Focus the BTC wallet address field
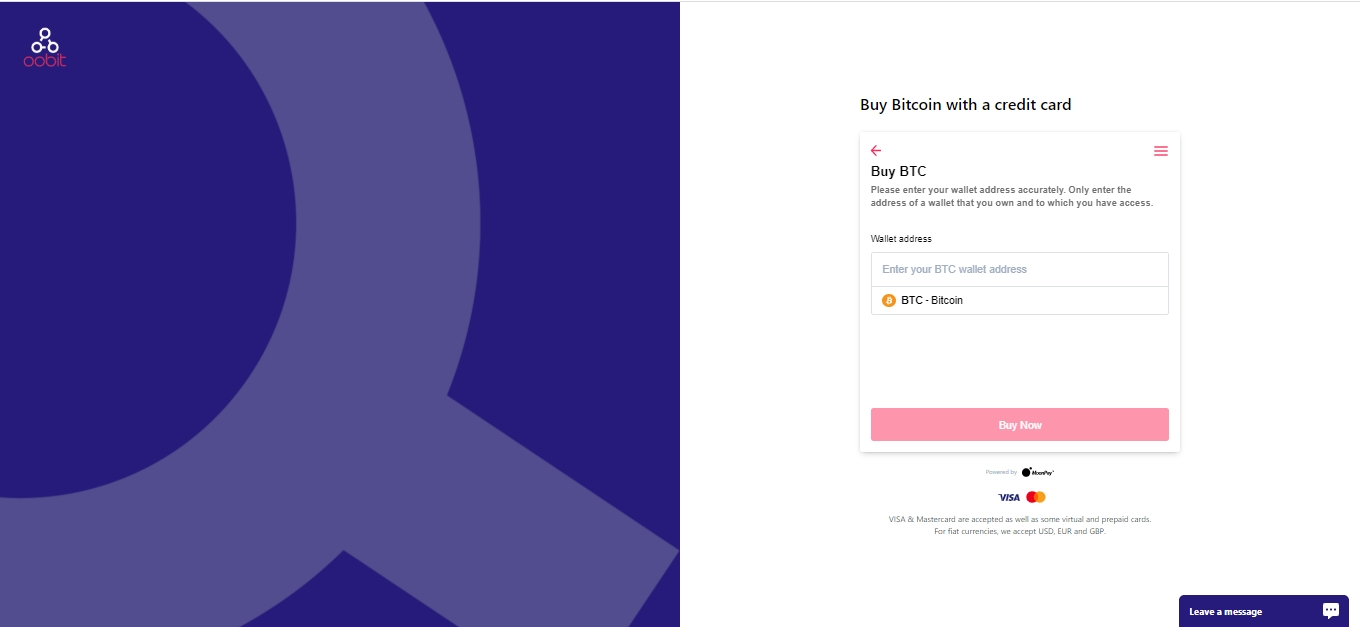 (1020, 269)
